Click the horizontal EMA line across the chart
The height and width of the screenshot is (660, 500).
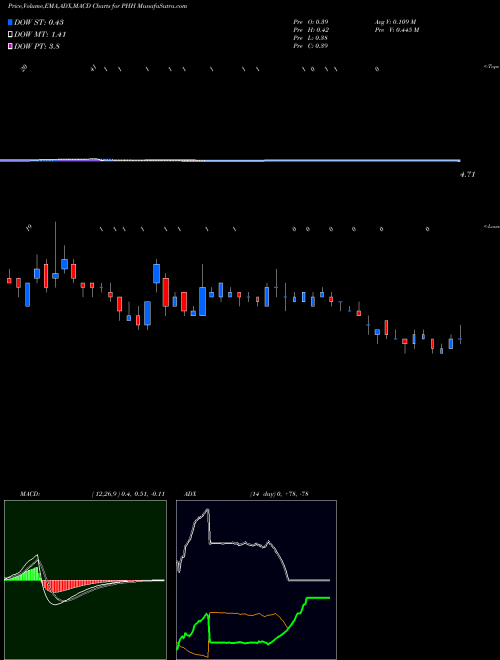click(230, 160)
